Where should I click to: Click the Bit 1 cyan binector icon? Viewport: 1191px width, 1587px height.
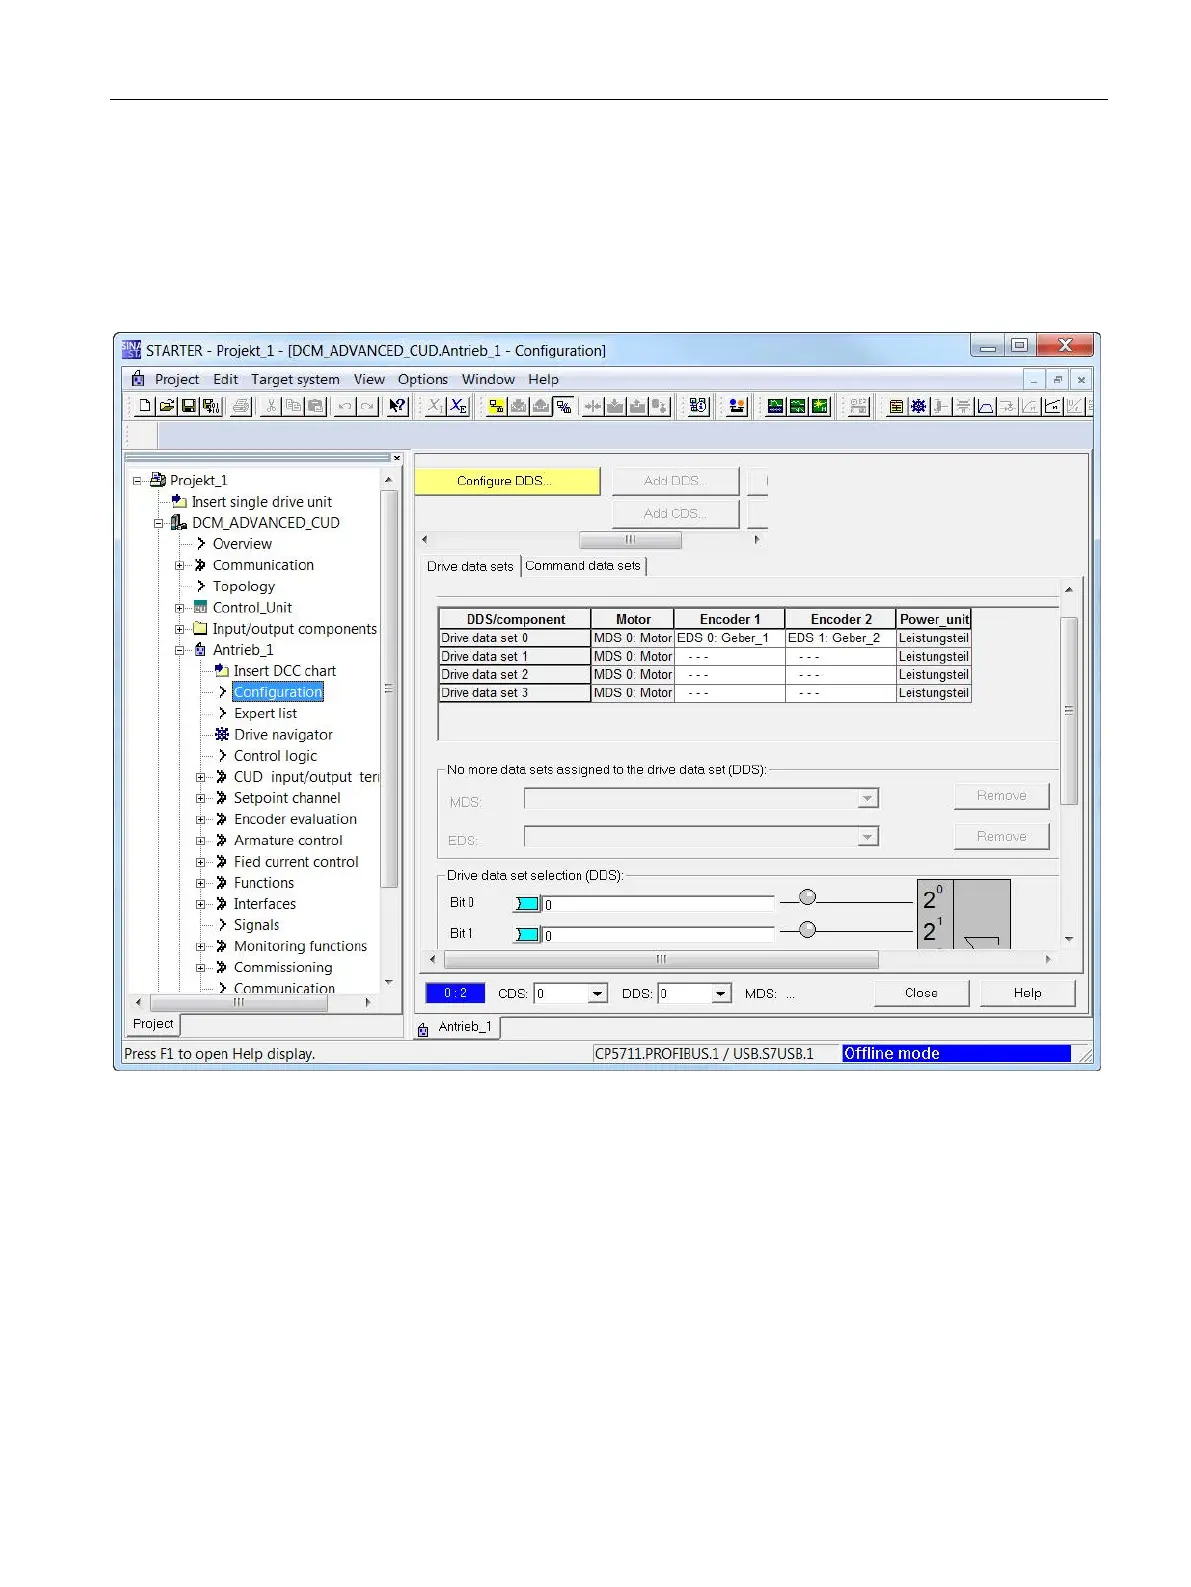point(527,935)
